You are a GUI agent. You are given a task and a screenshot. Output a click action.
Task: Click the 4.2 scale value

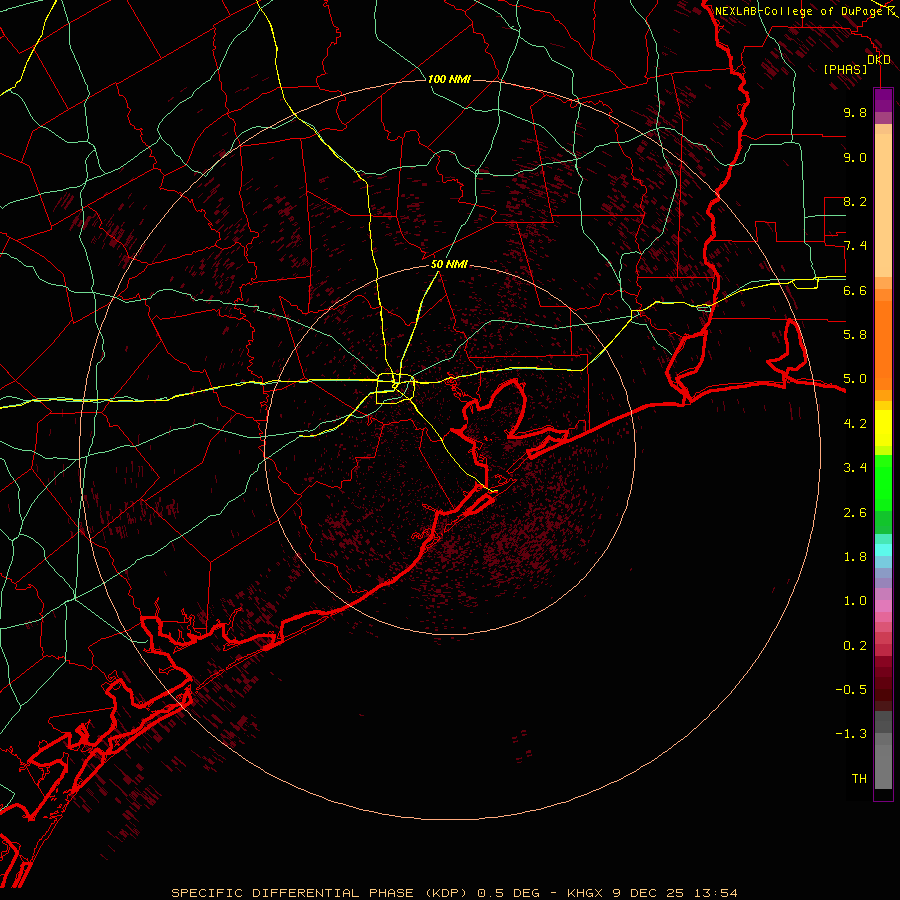[x=855, y=424]
